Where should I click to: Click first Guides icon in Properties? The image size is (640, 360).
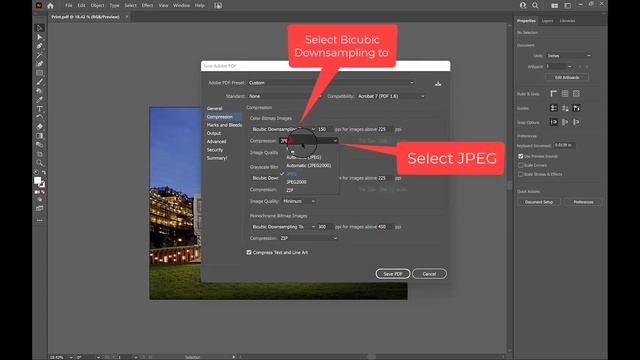pyautogui.click(x=553, y=108)
